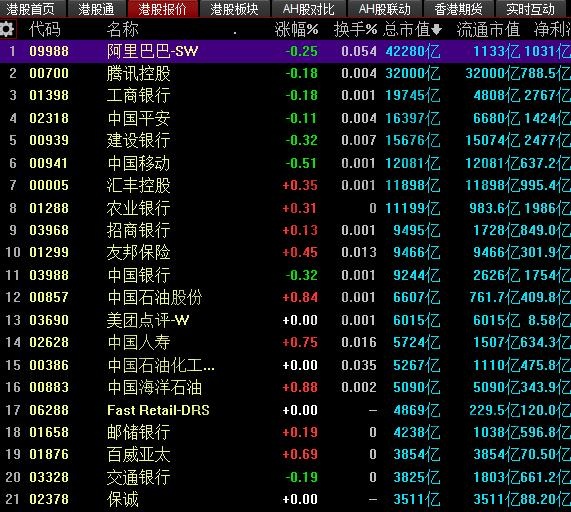Click 保诚 stock name
This screenshot has width=571, height=512.
coord(122,499)
